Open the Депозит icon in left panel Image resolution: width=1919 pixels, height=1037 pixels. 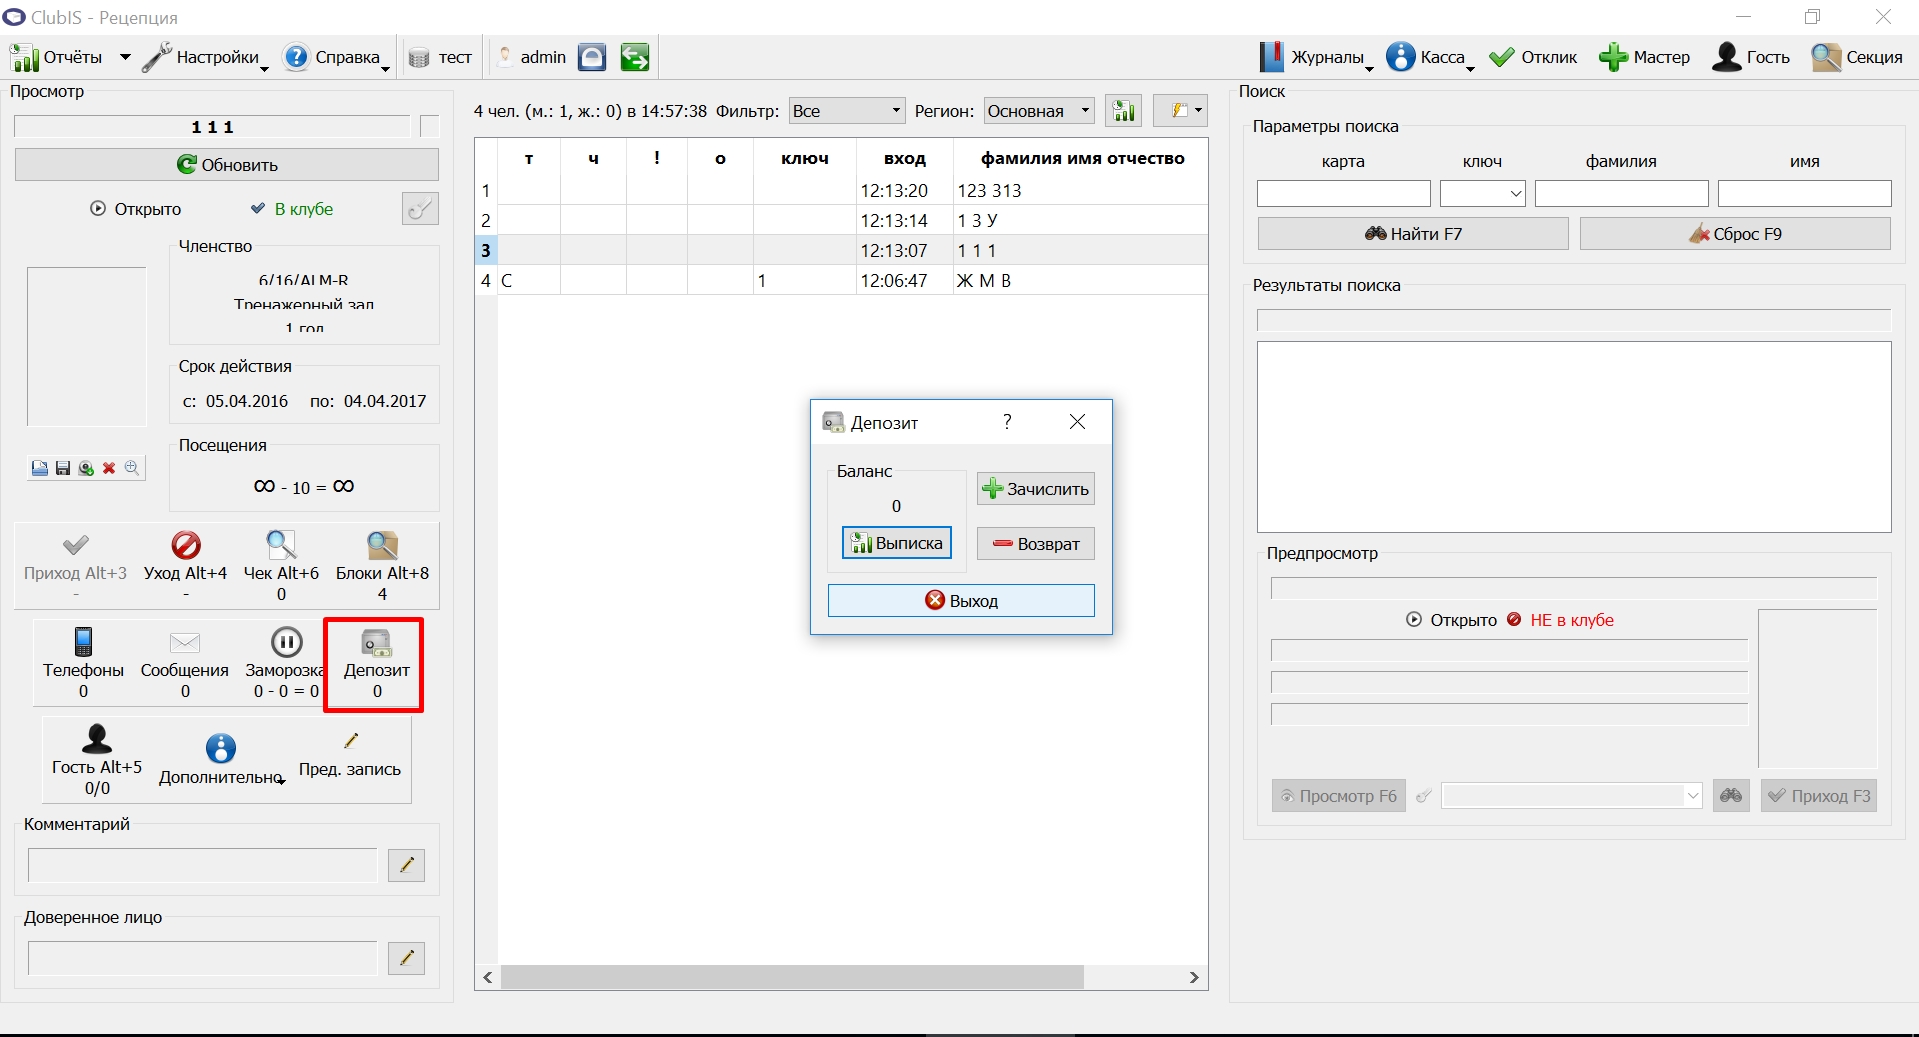376,643
